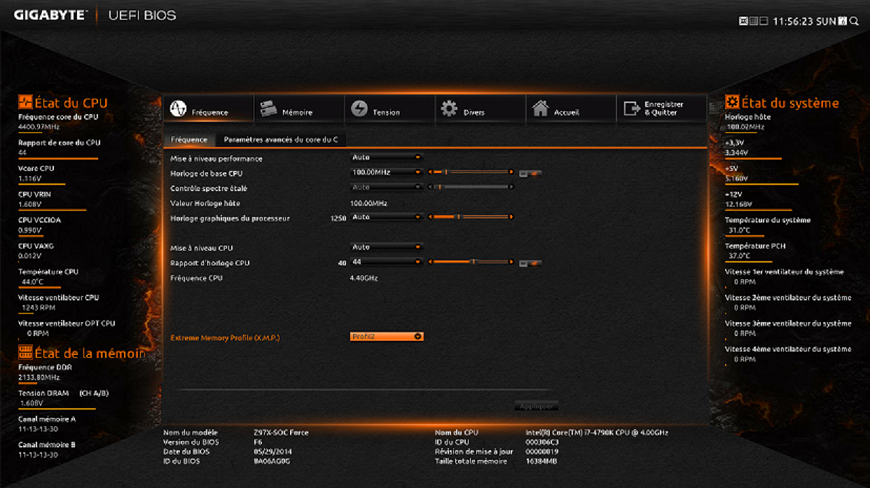Viewport: 870px width, 488px height.
Task: Open Extreme Memory Profile dropdown showing Profil2
Action: tap(386, 337)
